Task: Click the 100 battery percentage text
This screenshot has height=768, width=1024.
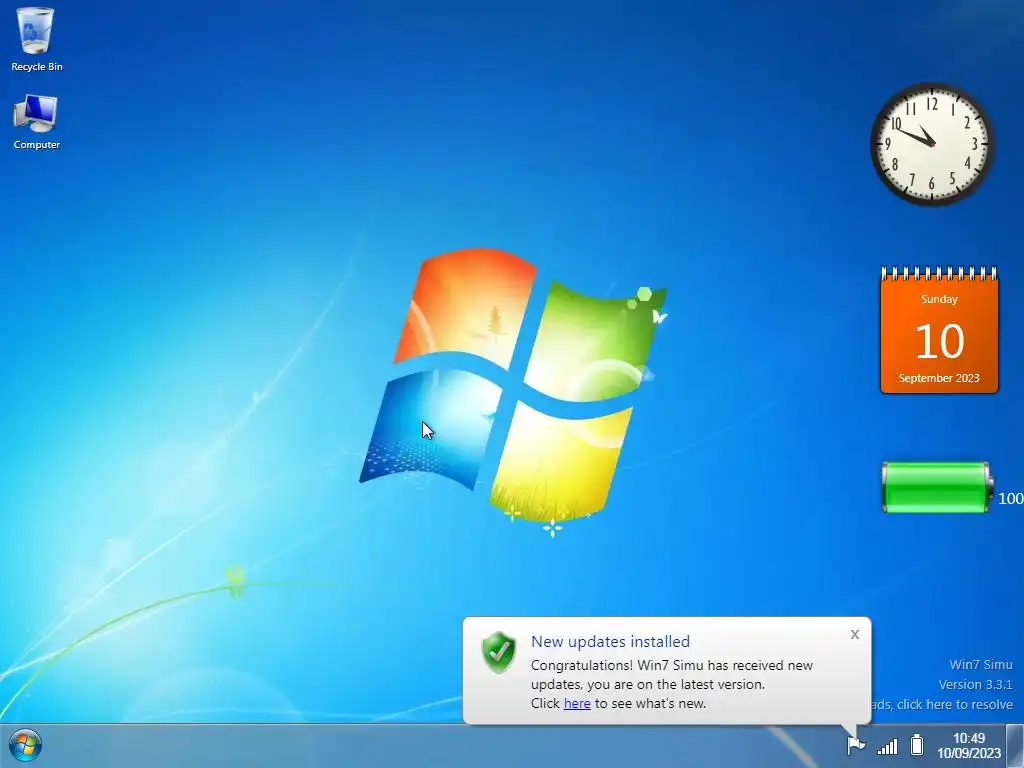Action: click(1010, 498)
